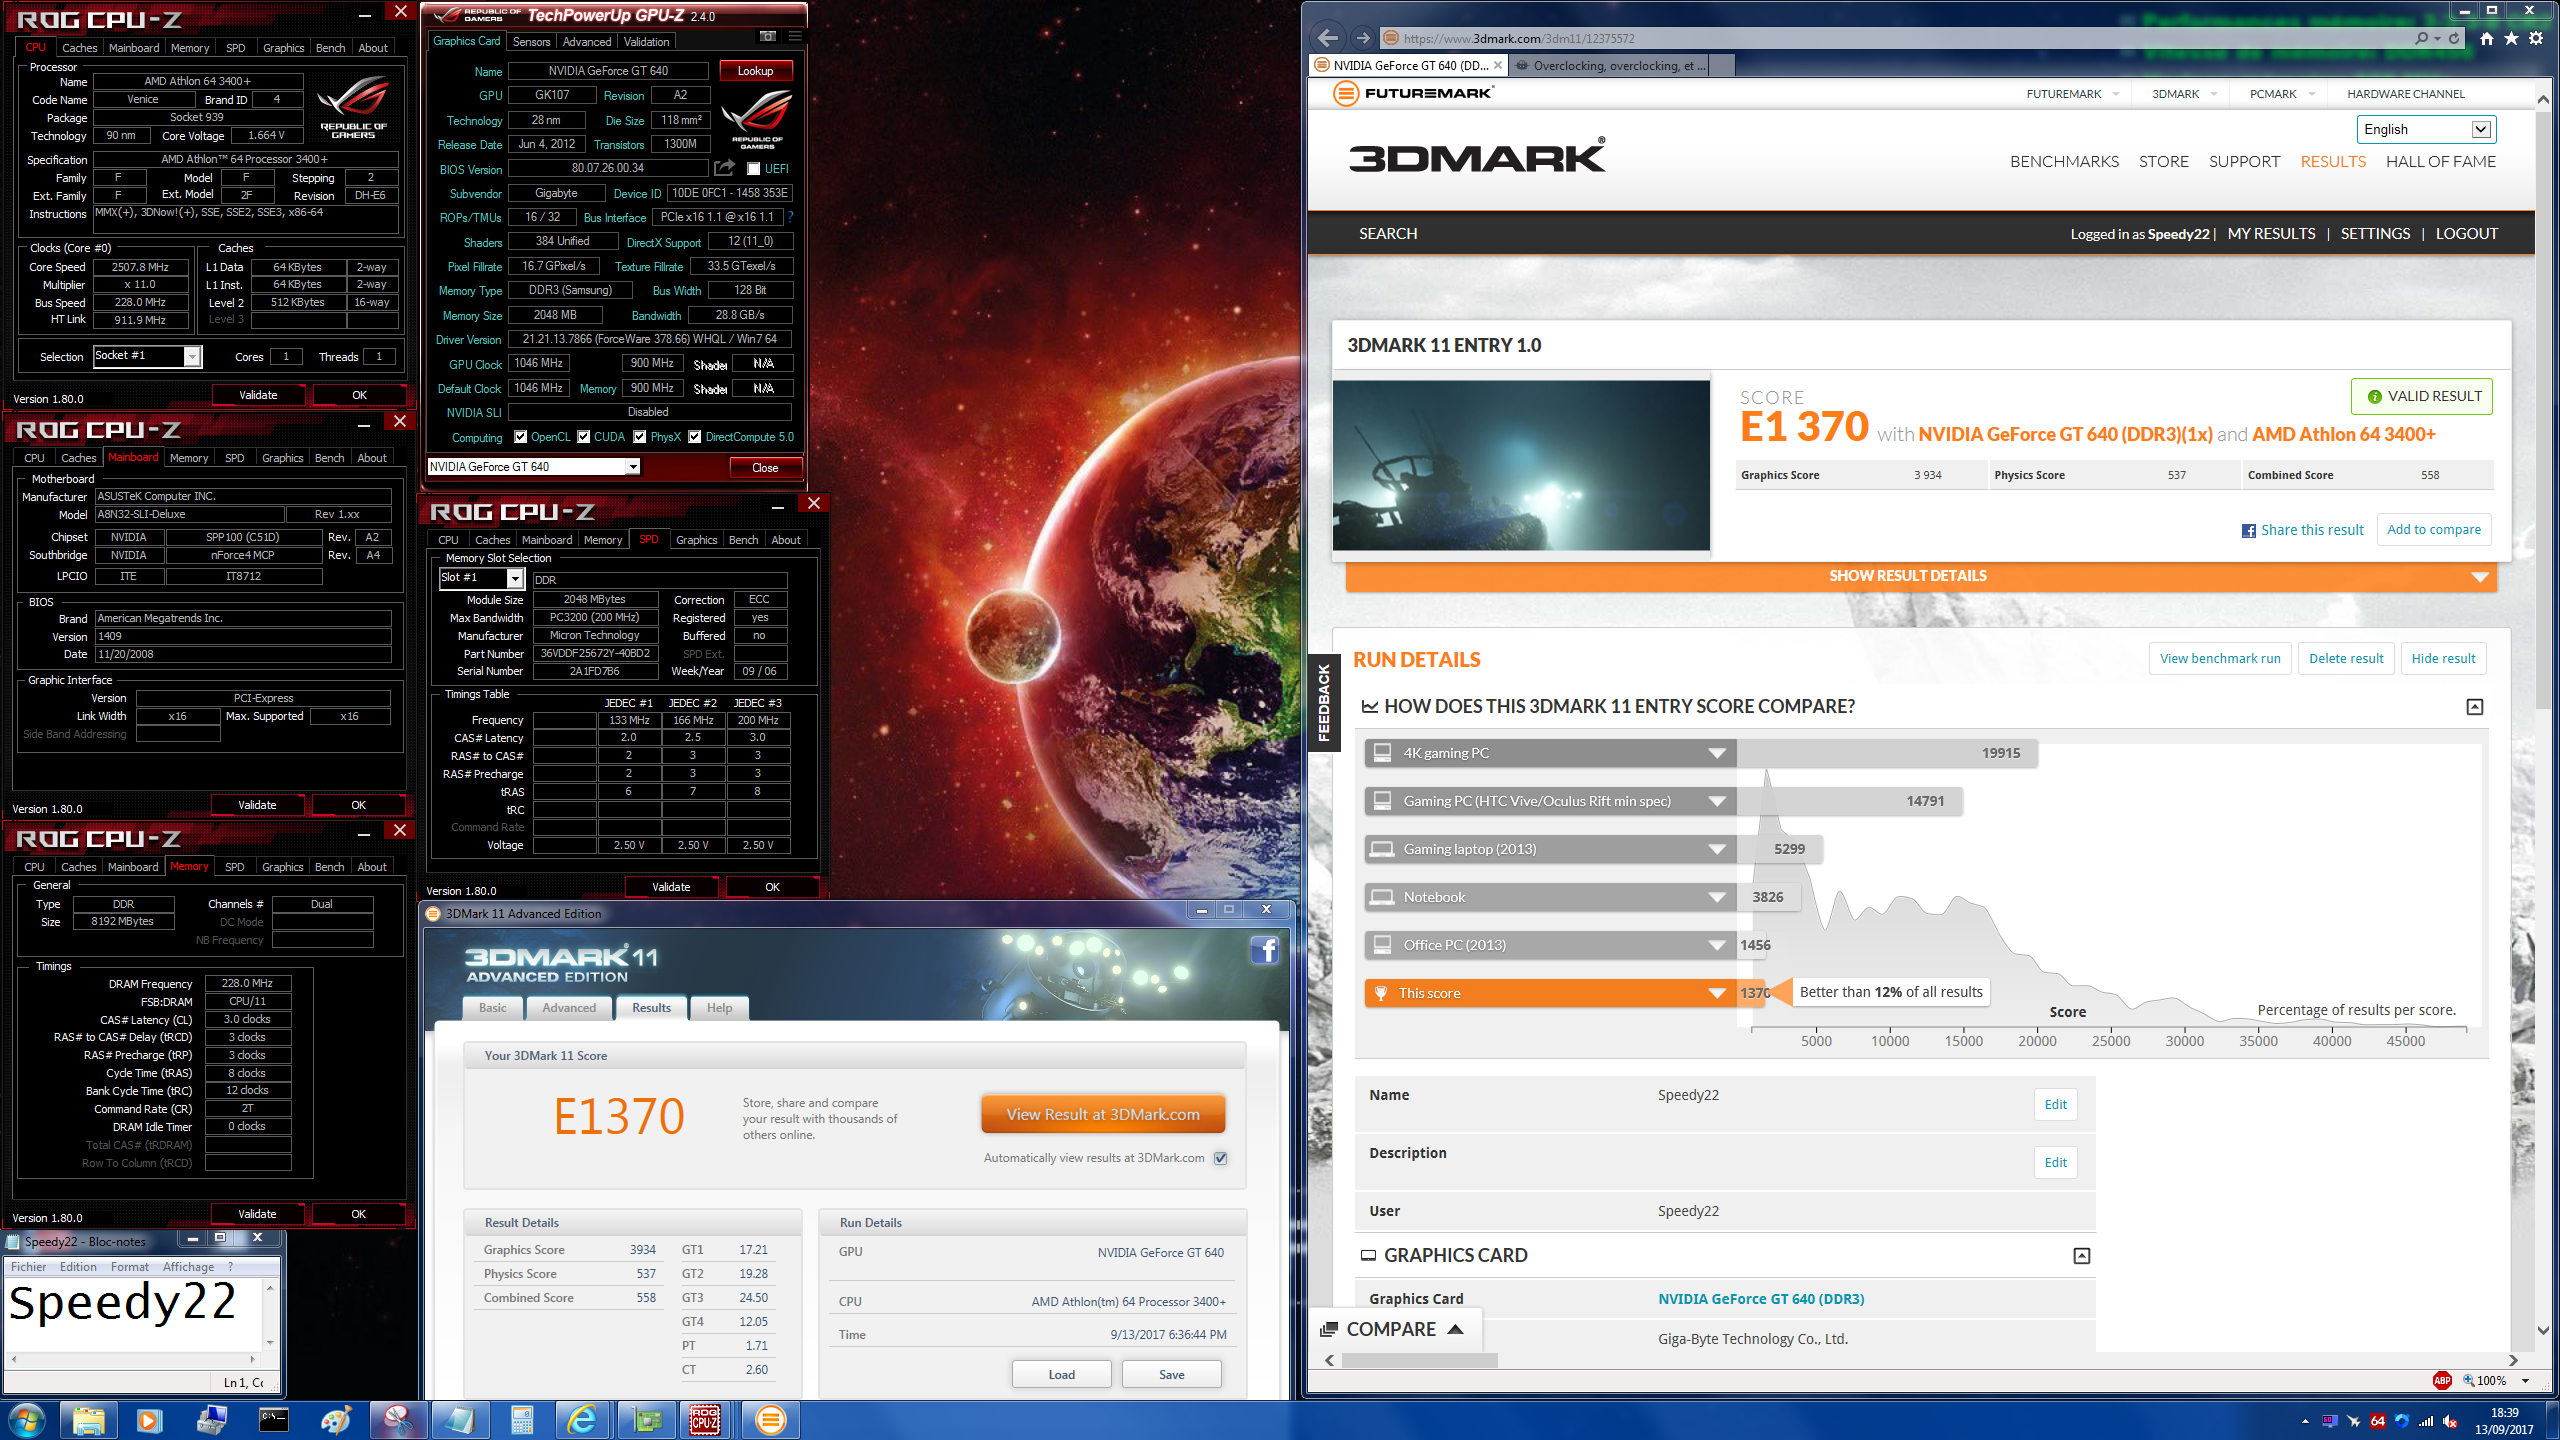2560x1440 pixels.
Task: Click the browser home icon
Action: pos(2486,38)
